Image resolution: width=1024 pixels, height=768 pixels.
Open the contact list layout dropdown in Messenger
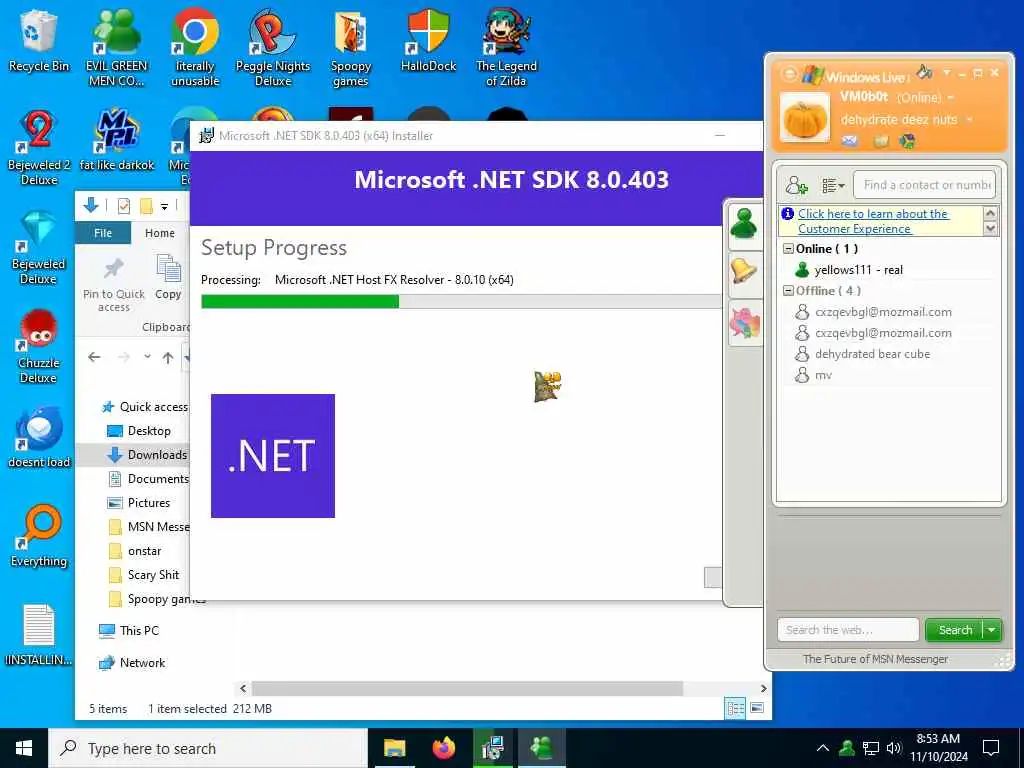(x=833, y=186)
